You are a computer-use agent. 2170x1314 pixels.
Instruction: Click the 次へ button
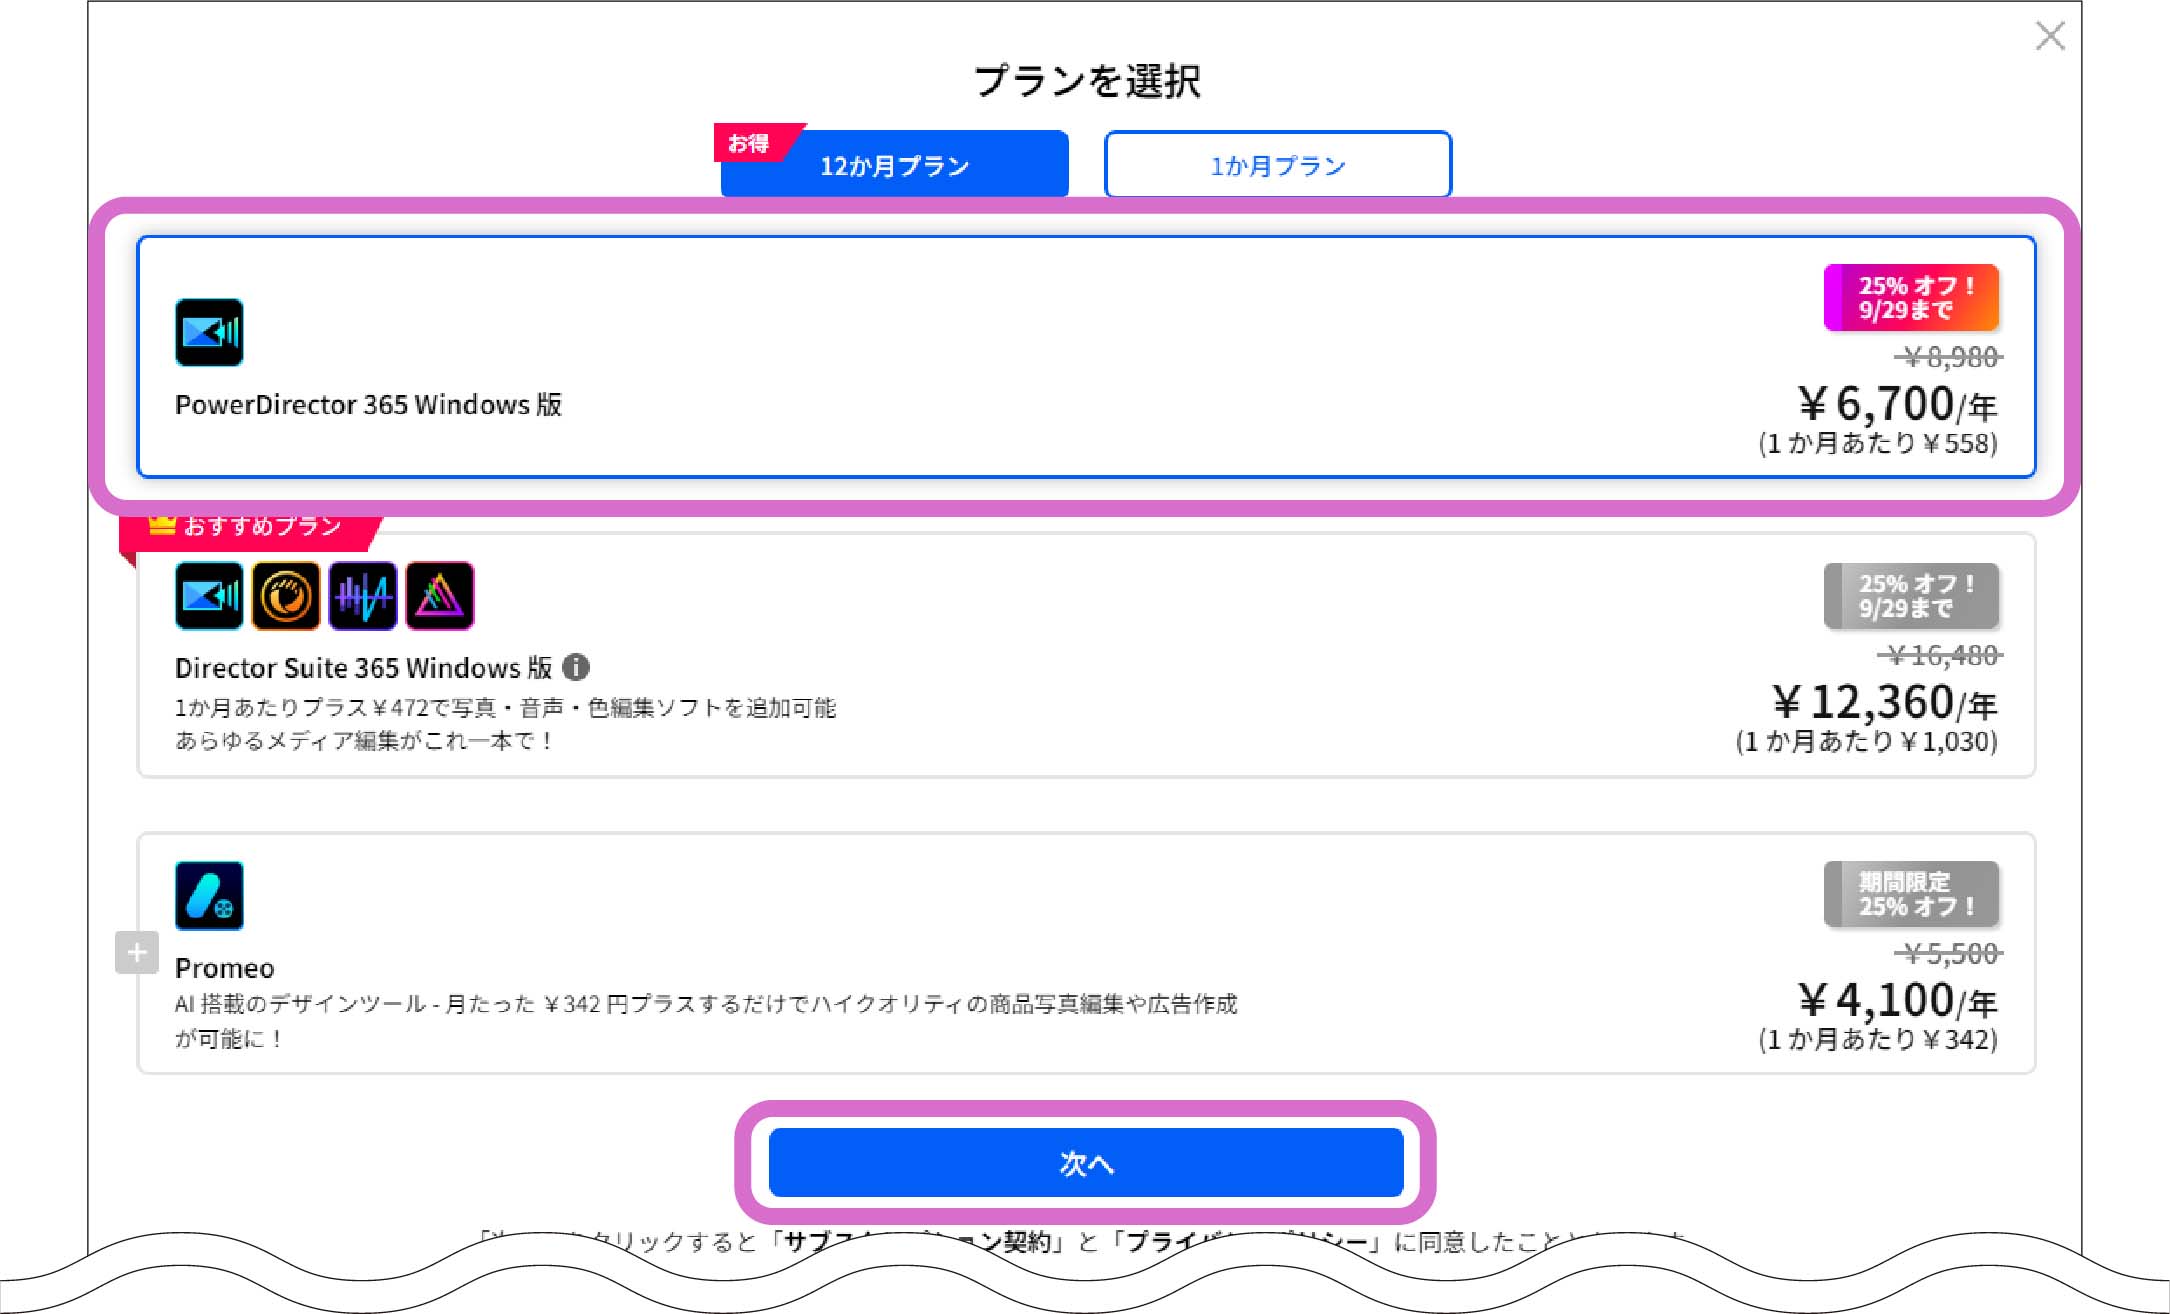click(x=1086, y=1162)
